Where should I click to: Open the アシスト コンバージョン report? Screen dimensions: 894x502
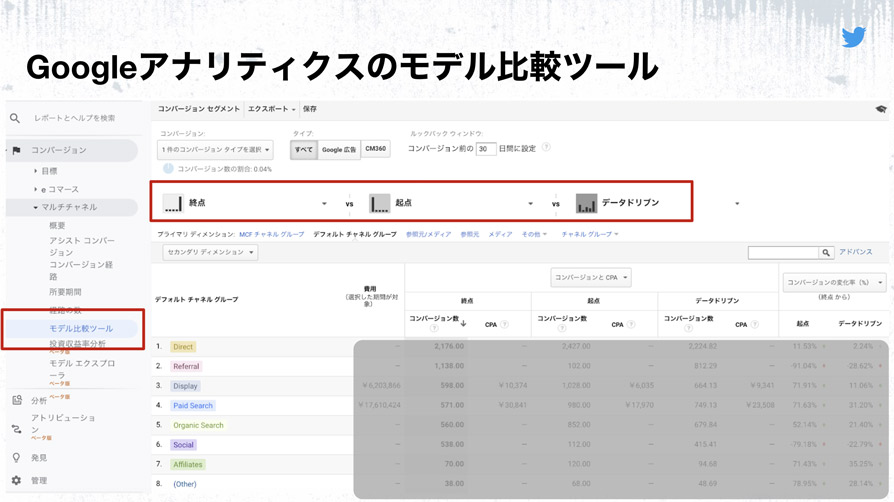(82, 246)
